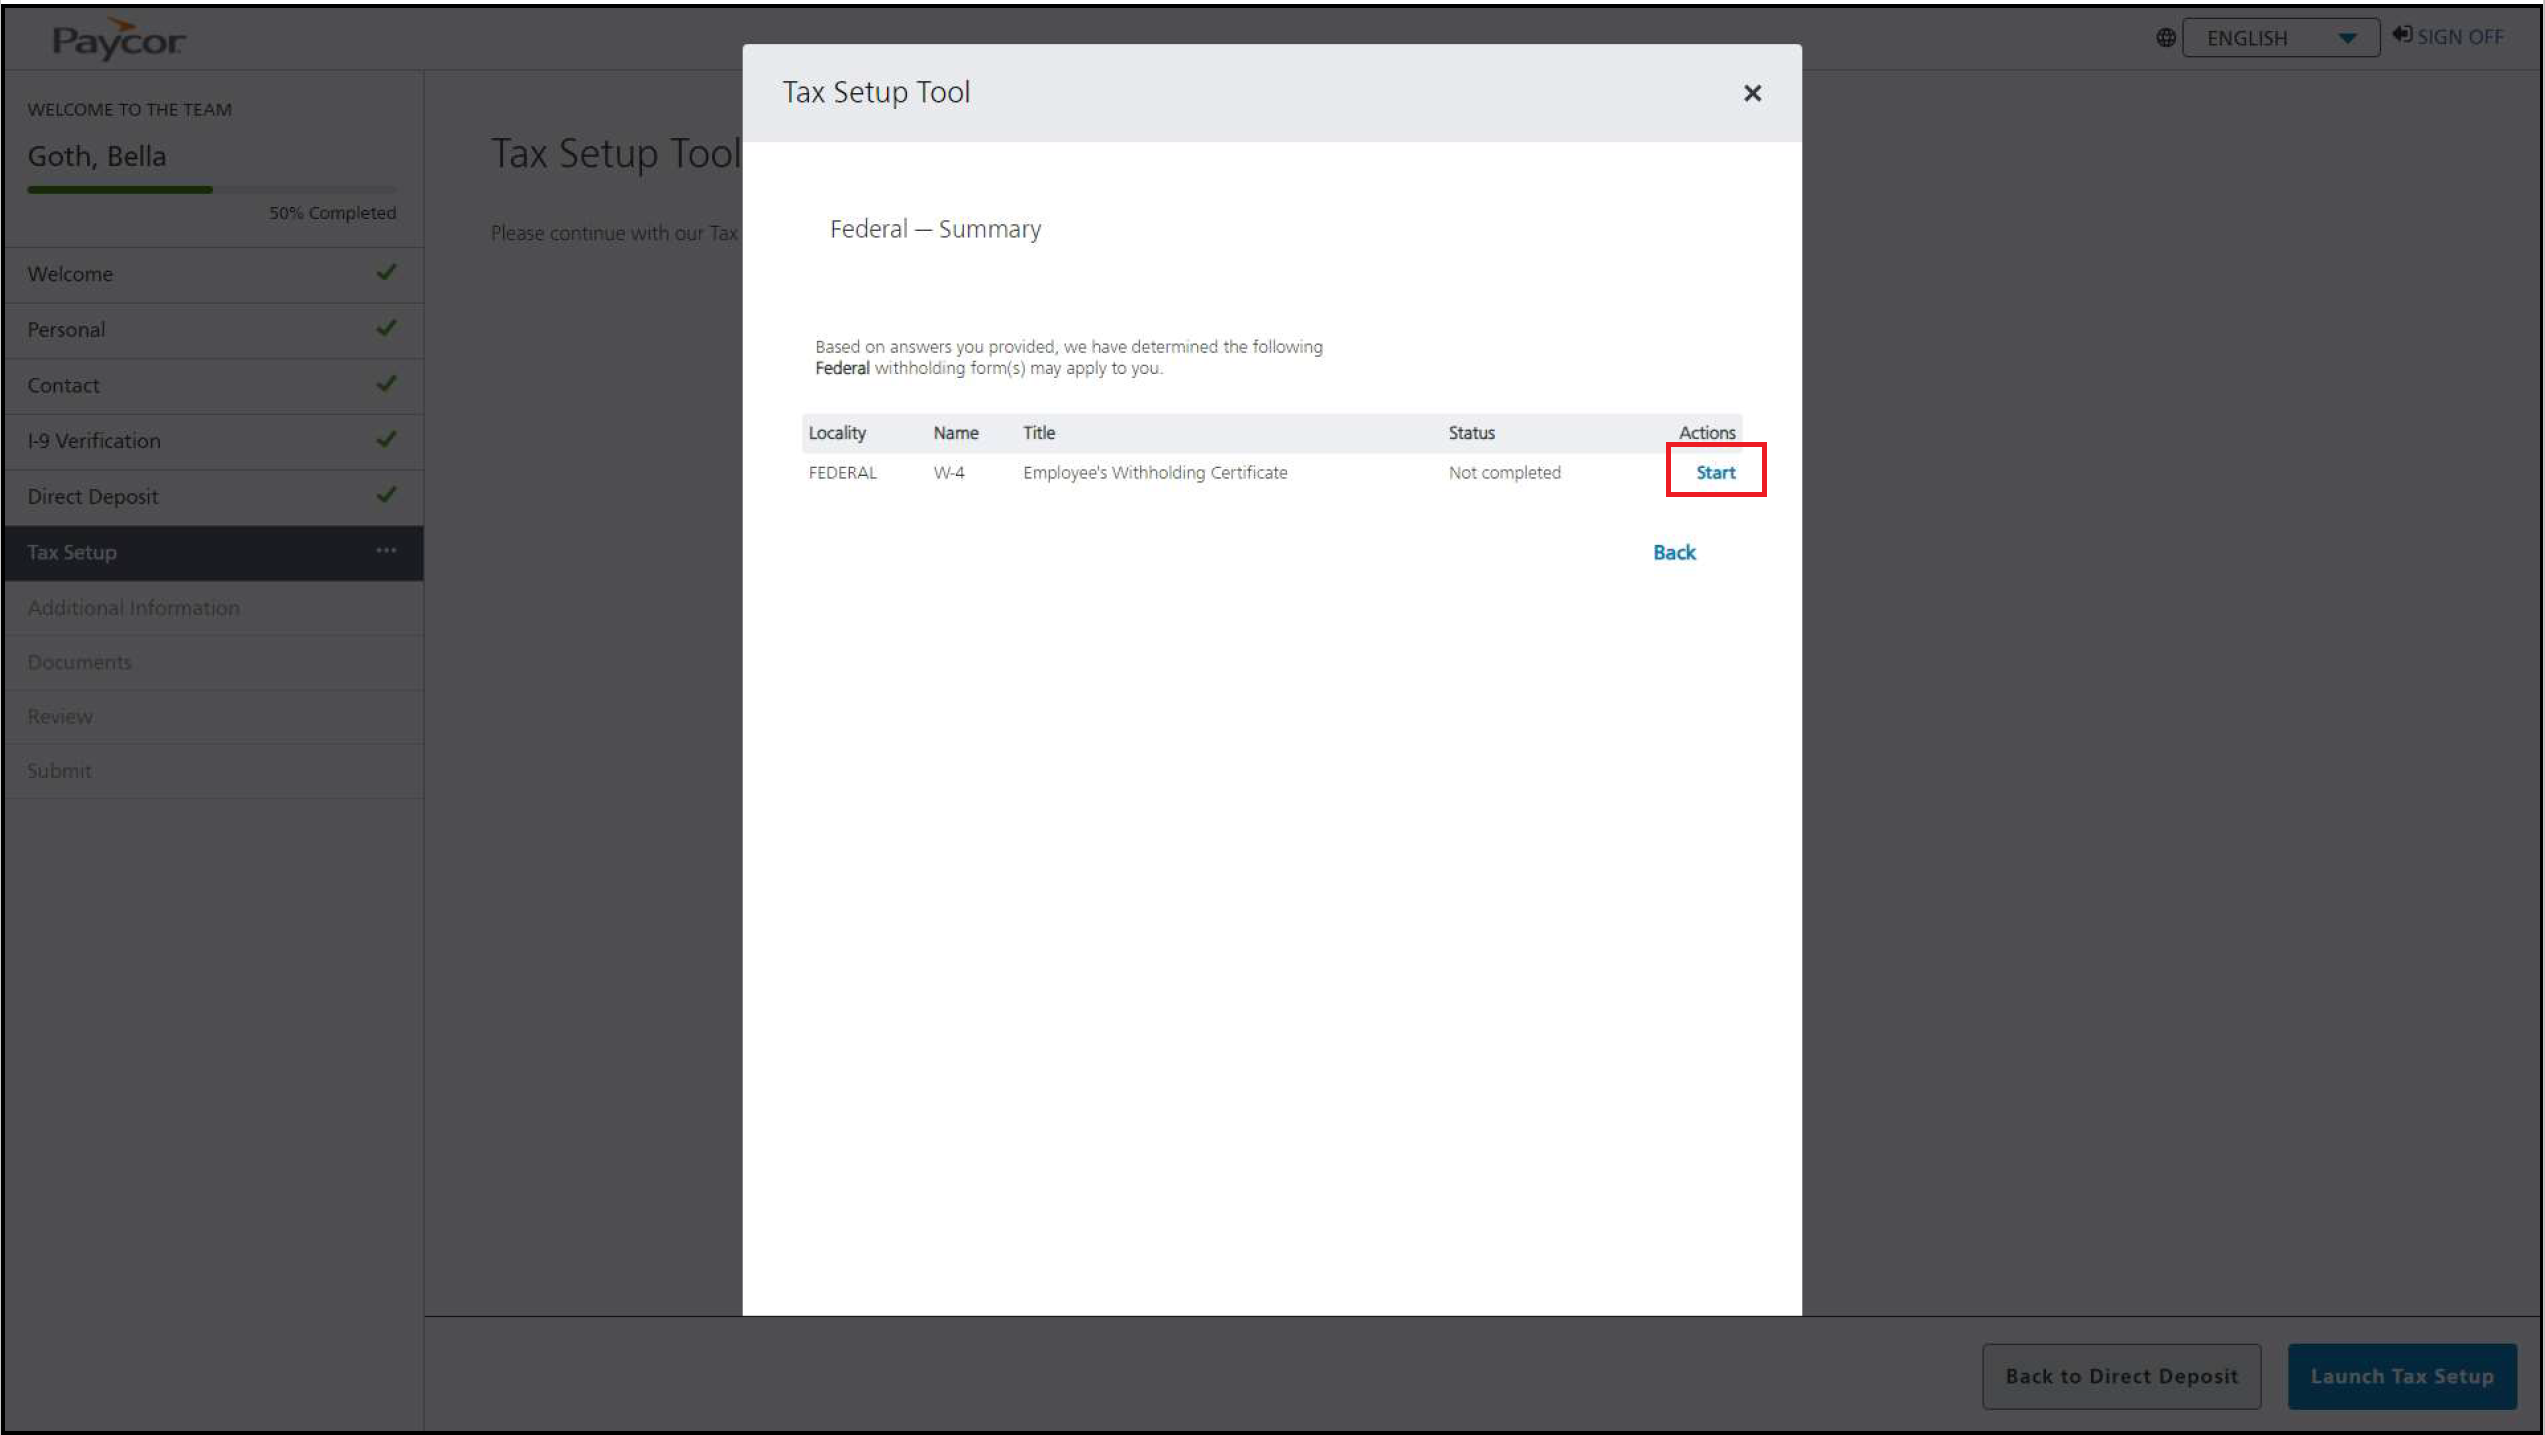Click the Welcome step checkmark icon

pyautogui.click(x=386, y=272)
